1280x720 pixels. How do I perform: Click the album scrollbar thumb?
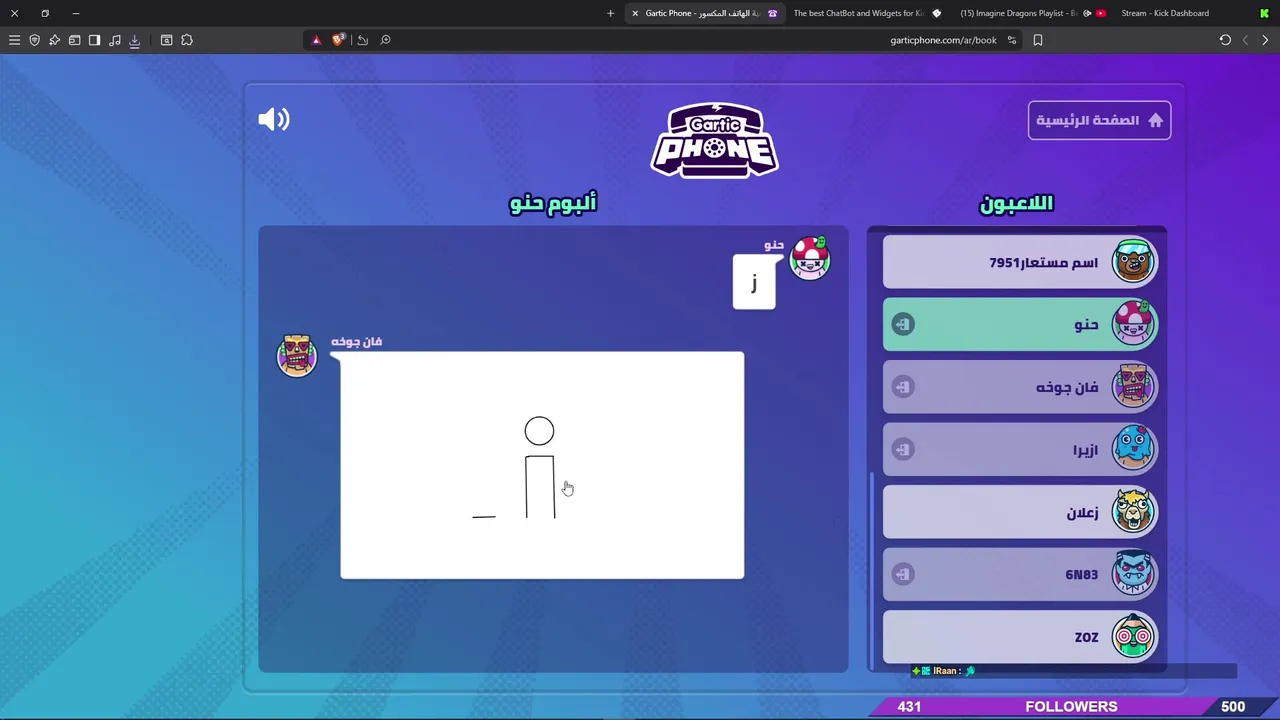click(x=872, y=570)
